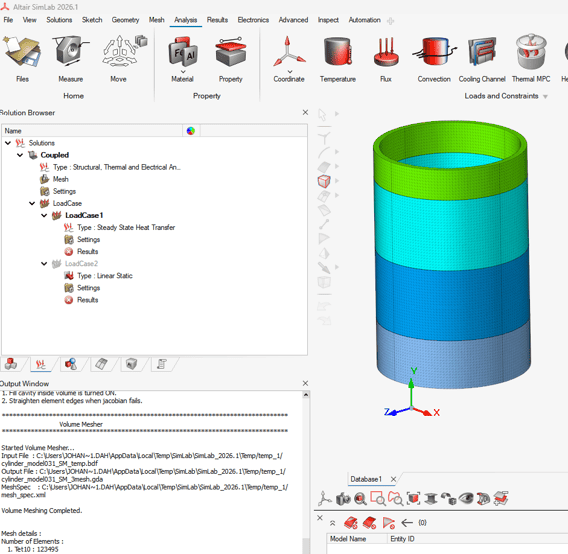The height and width of the screenshot is (554, 568).
Task: Switch to the Results ribbon tab
Action: point(217,20)
